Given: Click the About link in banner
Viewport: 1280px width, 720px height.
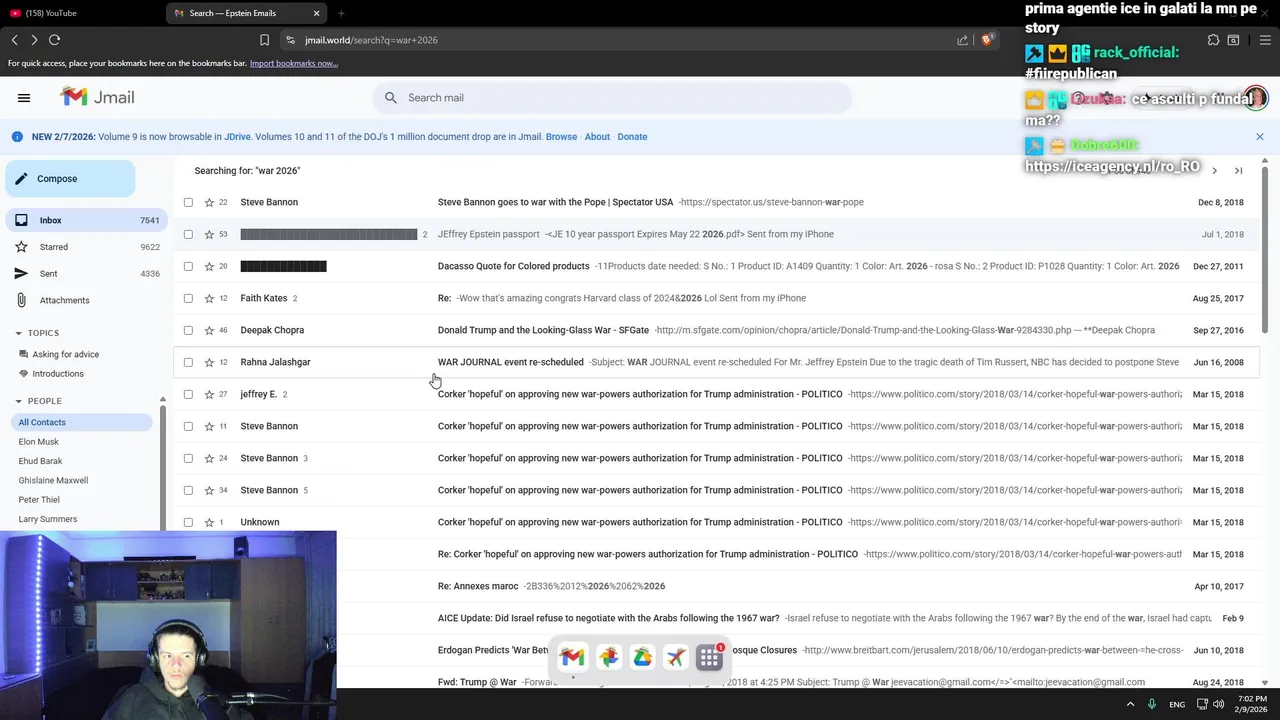Looking at the screenshot, I should [x=597, y=137].
